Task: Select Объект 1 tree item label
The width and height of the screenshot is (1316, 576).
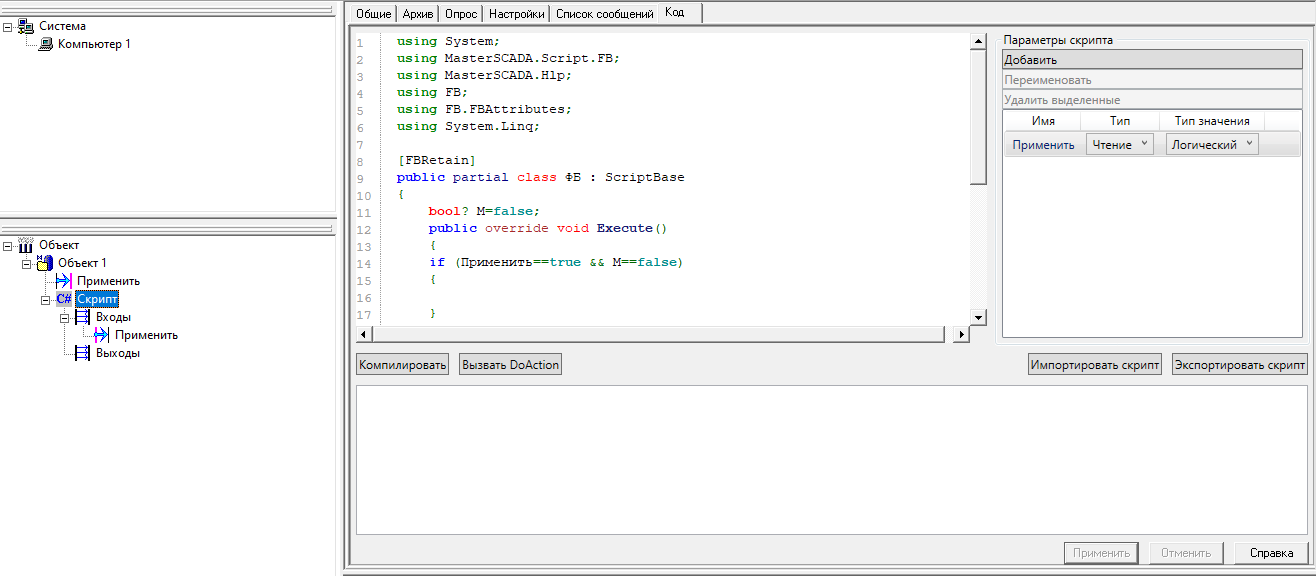Action: tap(82, 263)
